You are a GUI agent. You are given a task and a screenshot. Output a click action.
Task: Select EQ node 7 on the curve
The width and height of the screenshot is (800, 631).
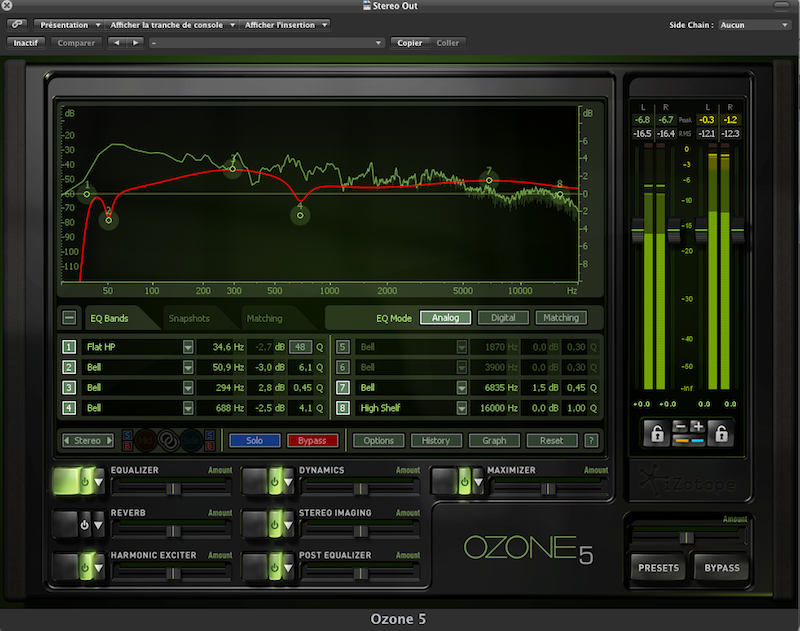tap(489, 180)
